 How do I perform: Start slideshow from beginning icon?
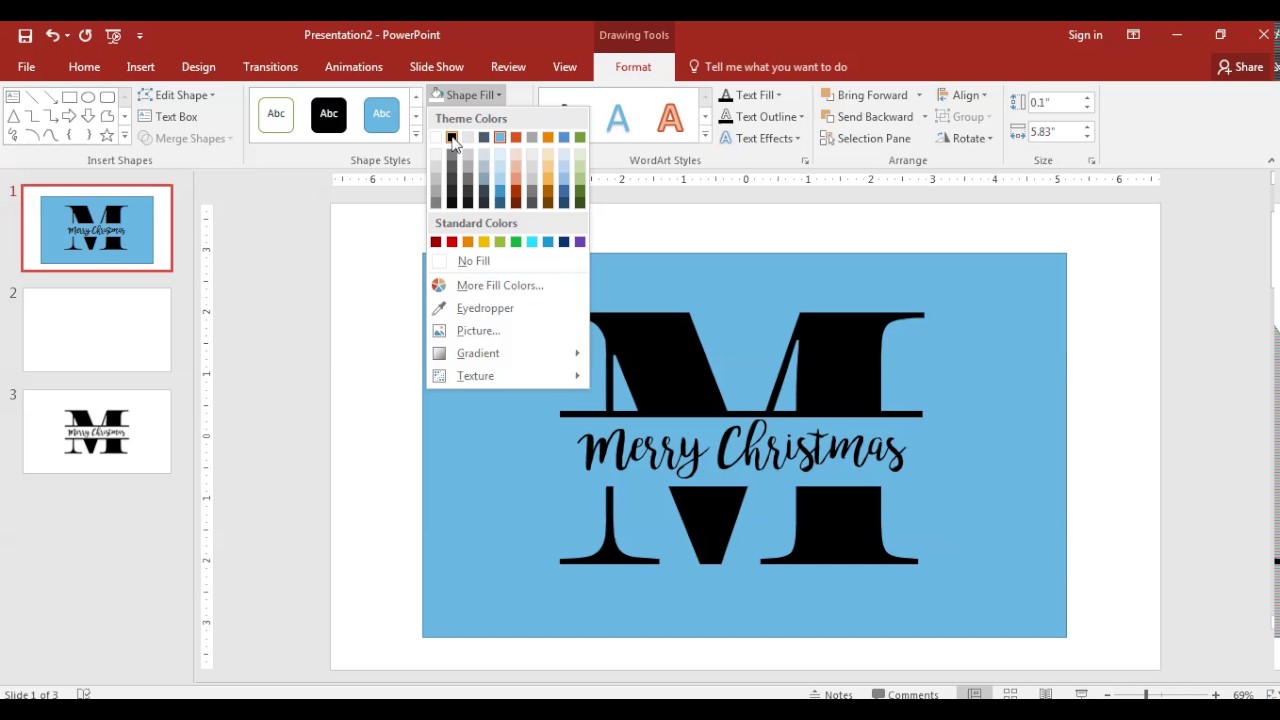113,35
